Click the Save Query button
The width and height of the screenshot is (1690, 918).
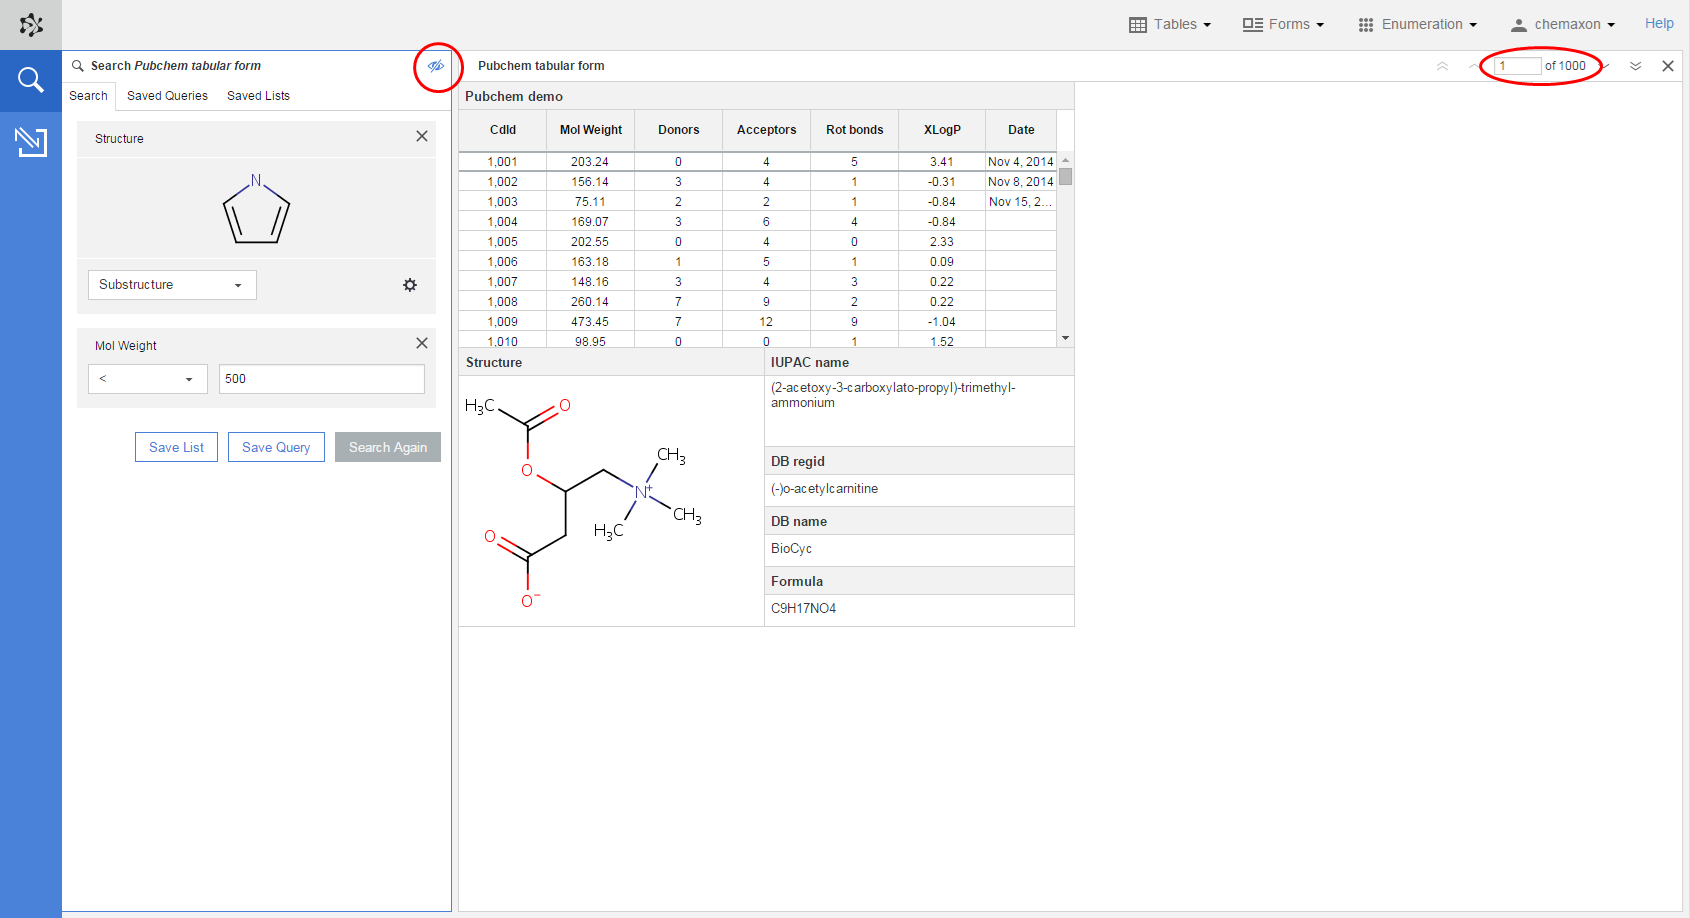pos(276,447)
